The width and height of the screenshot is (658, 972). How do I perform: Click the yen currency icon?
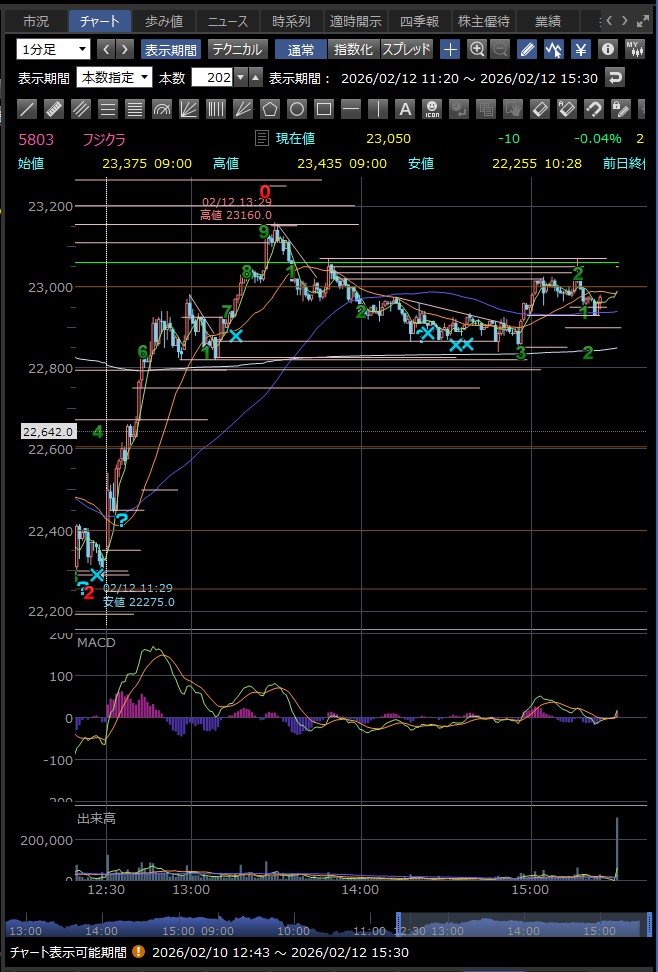[579, 49]
